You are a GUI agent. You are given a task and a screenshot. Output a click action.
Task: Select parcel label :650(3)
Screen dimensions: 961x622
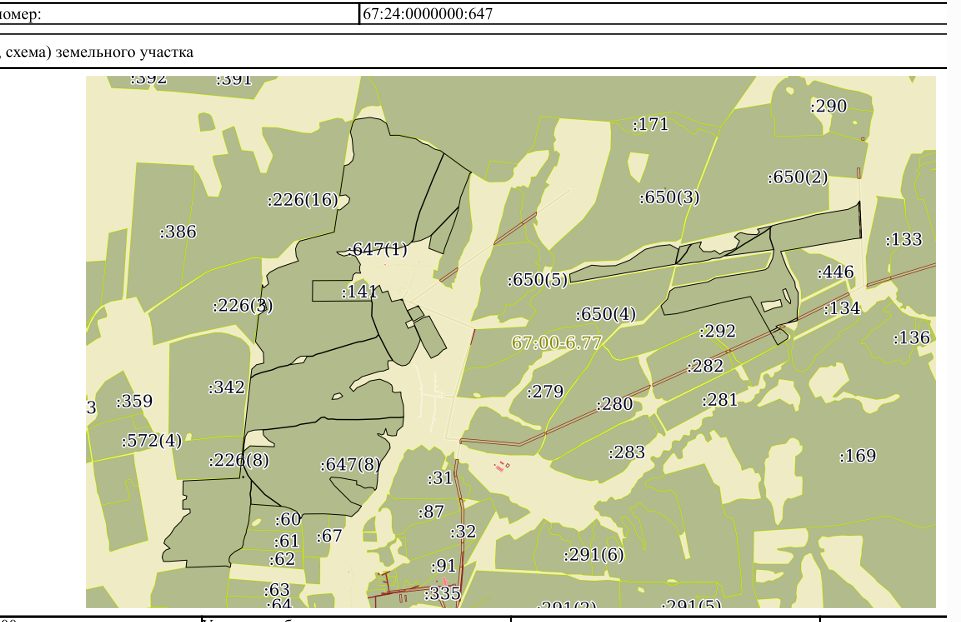[x=669, y=197]
